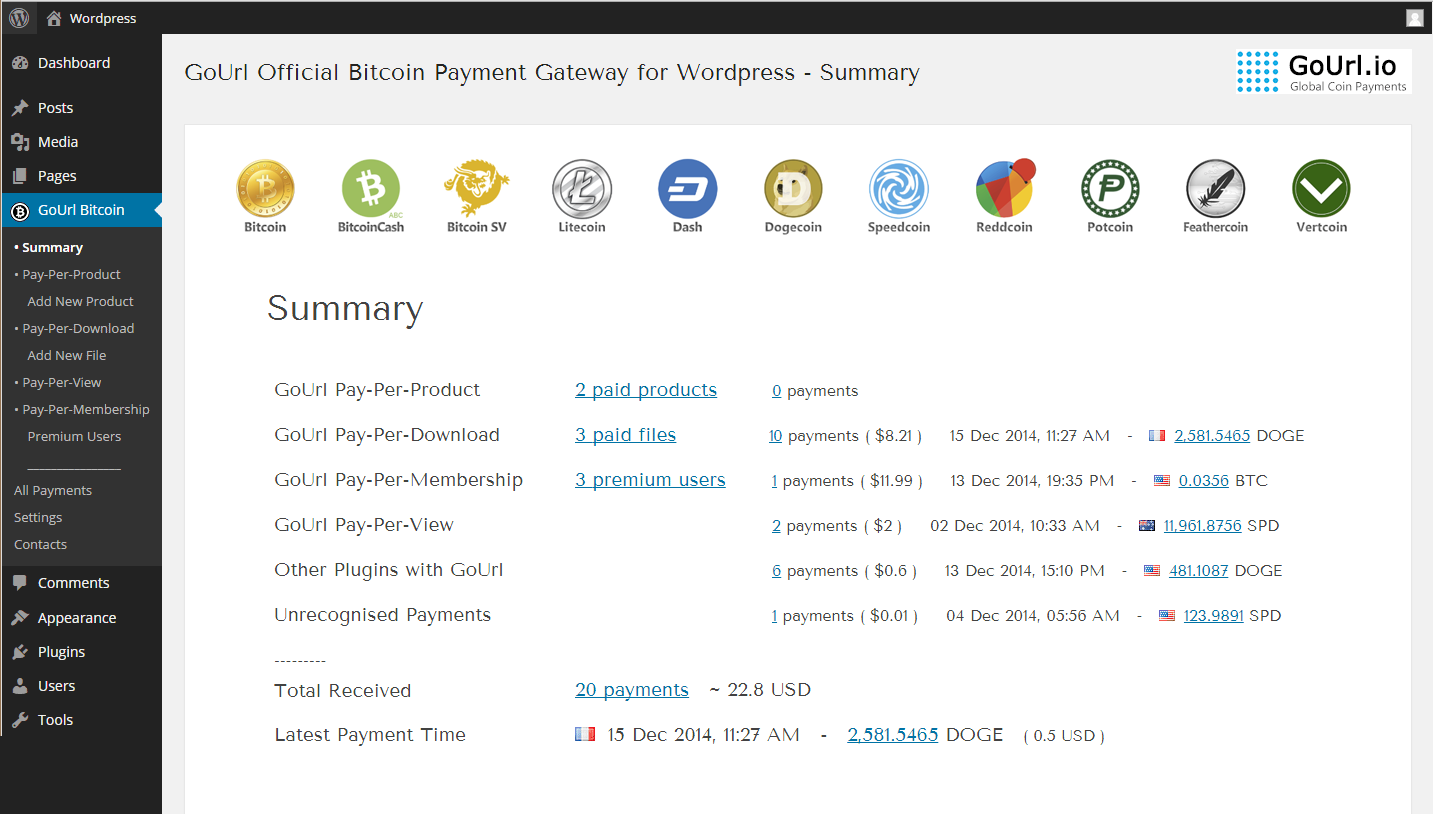Click the flag in Pay-Per-Membership row

click(1161, 481)
